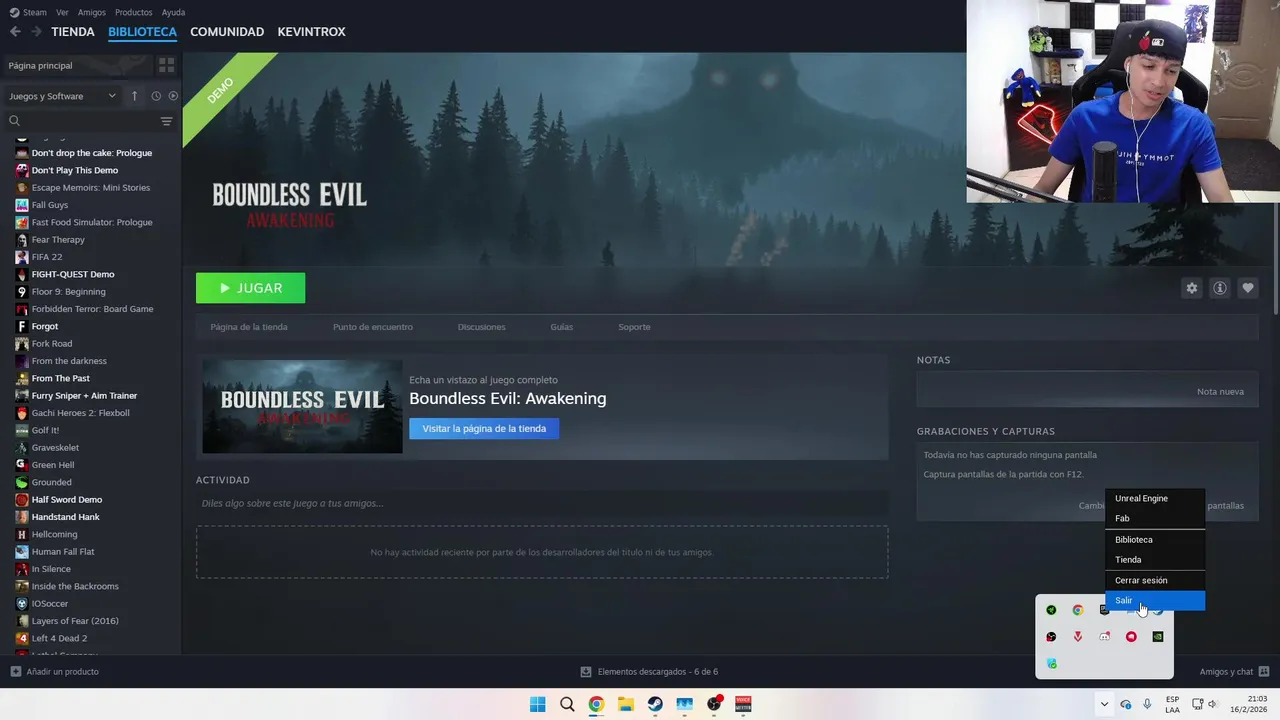Open the Guías tab

pos(561,327)
